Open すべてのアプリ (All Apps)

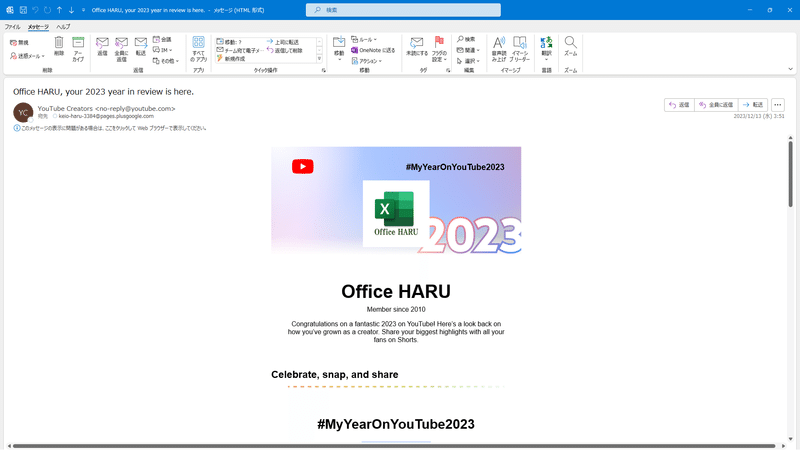click(x=198, y=49)
